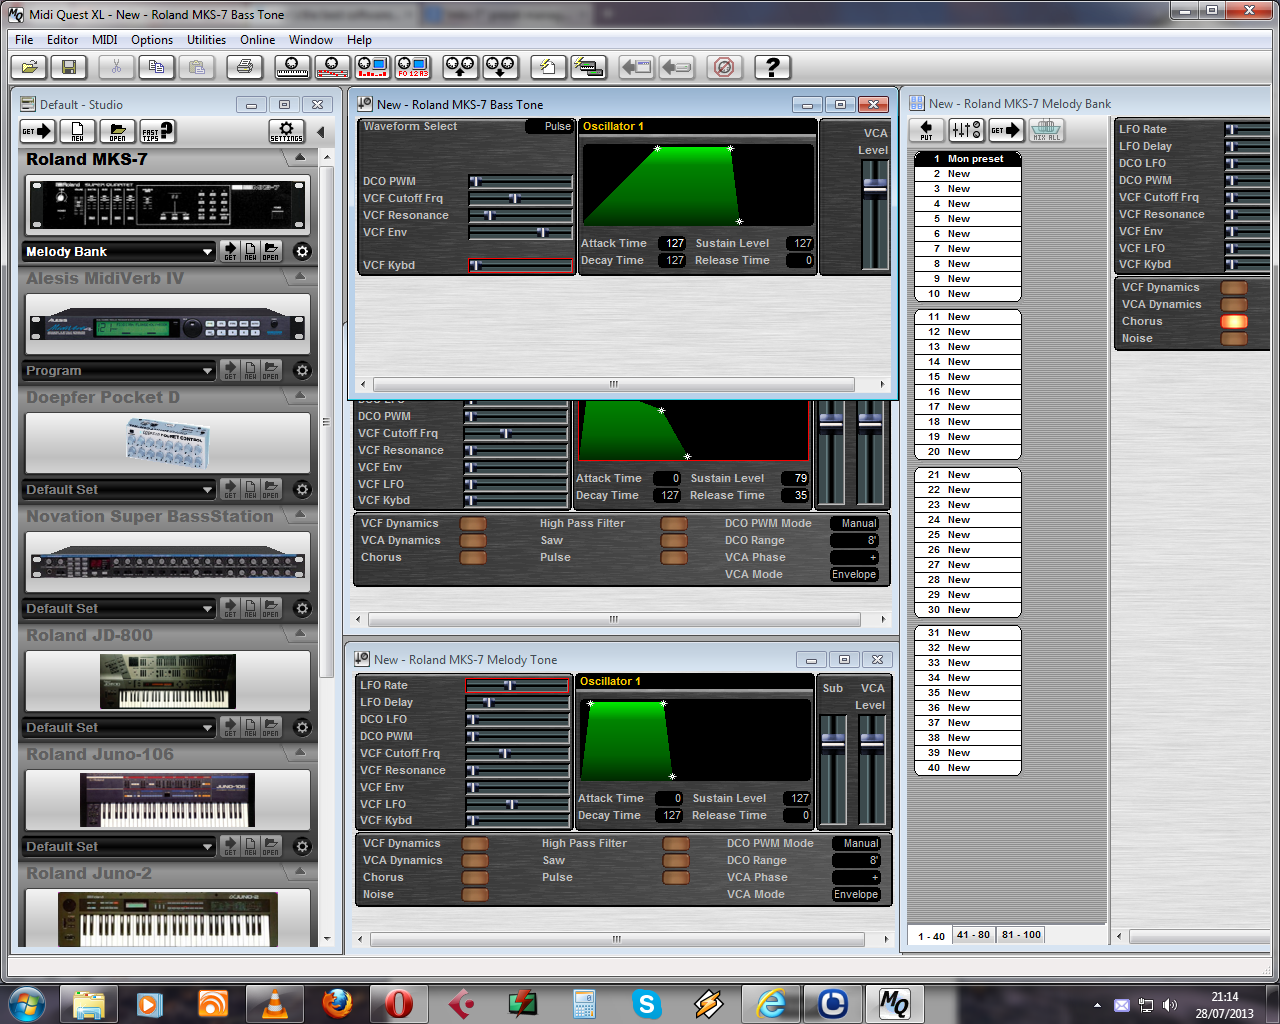This screenshot has width=1280, height=1024.
Task: Click the volume speaker icon in system tray
Action: pos(1170,1005)
